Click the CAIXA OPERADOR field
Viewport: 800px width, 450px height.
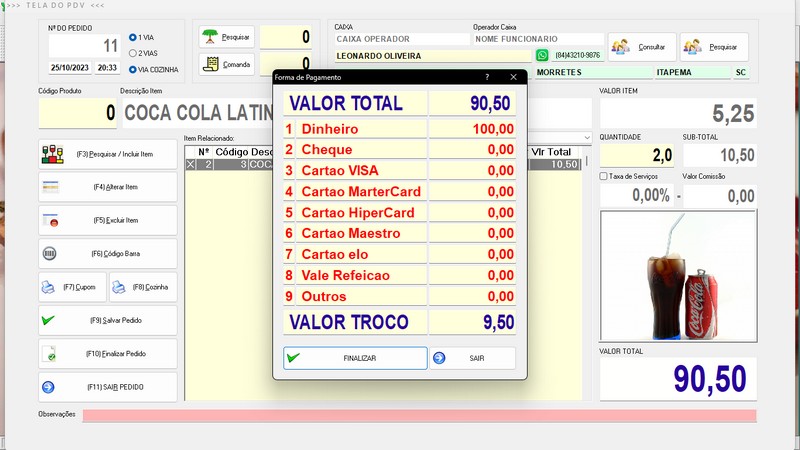402,39
